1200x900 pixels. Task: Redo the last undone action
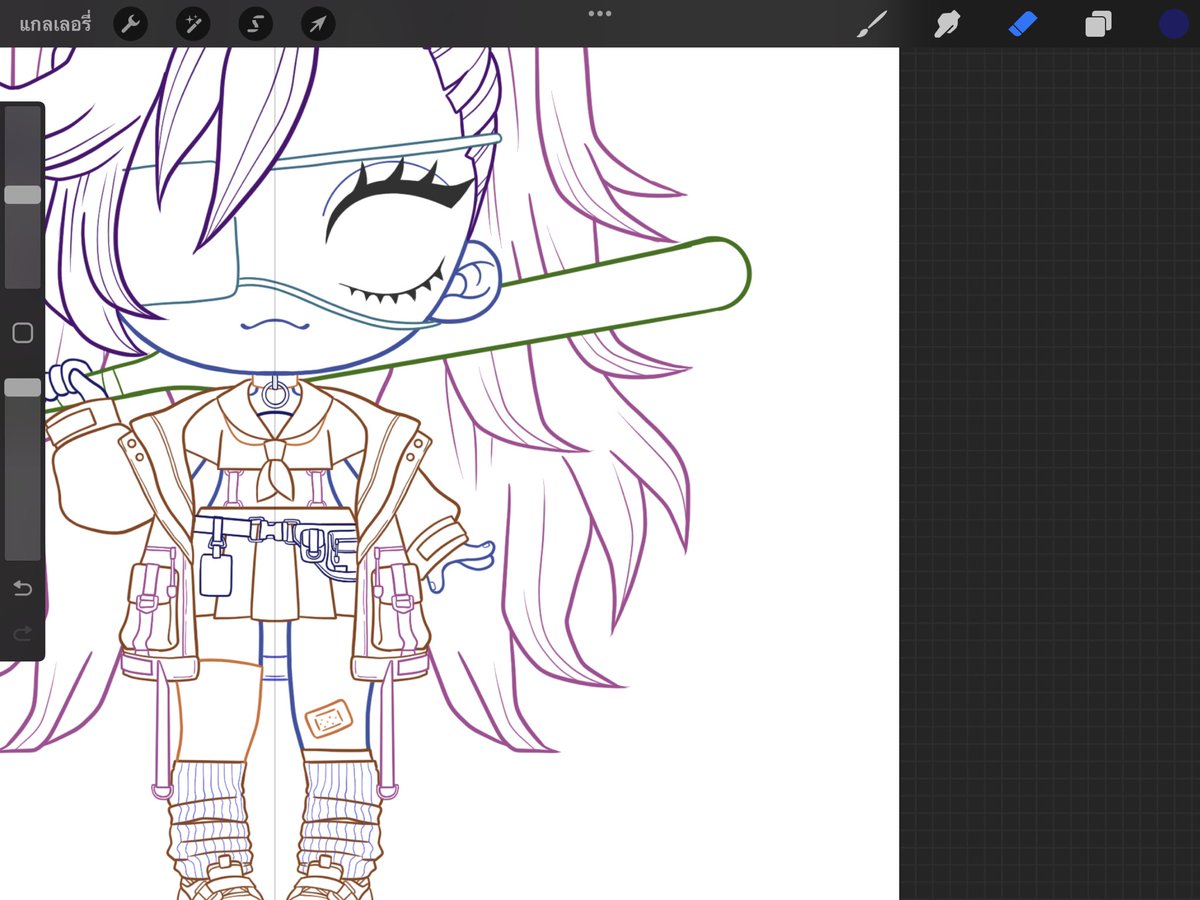point(22,634)
